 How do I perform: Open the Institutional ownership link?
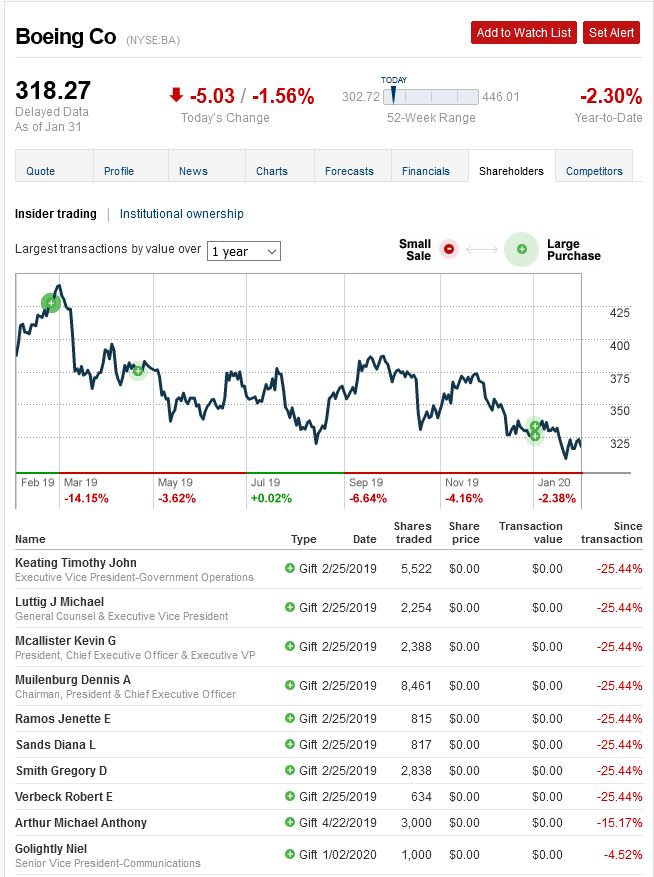point(182,214)
